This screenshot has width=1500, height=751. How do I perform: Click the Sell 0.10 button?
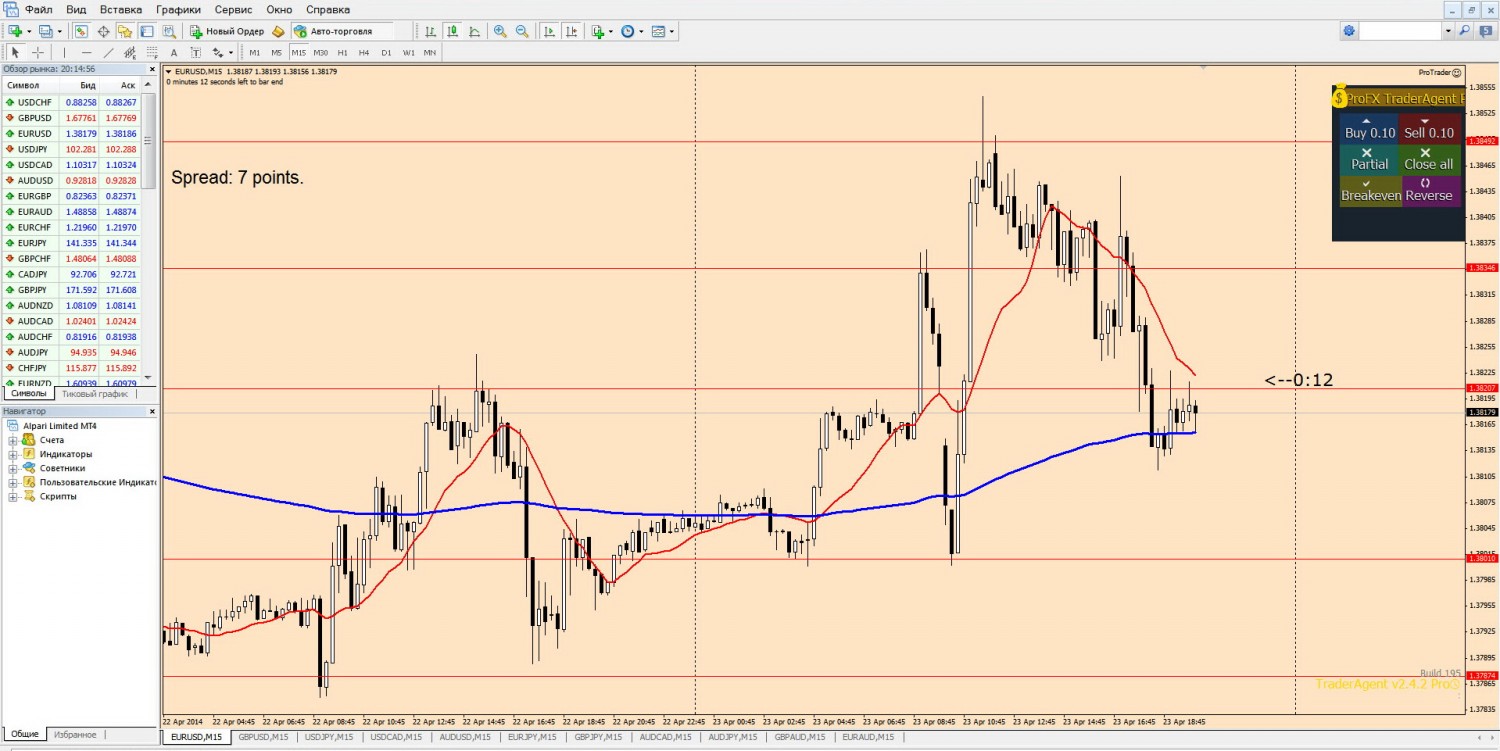tap(1429, 129)
